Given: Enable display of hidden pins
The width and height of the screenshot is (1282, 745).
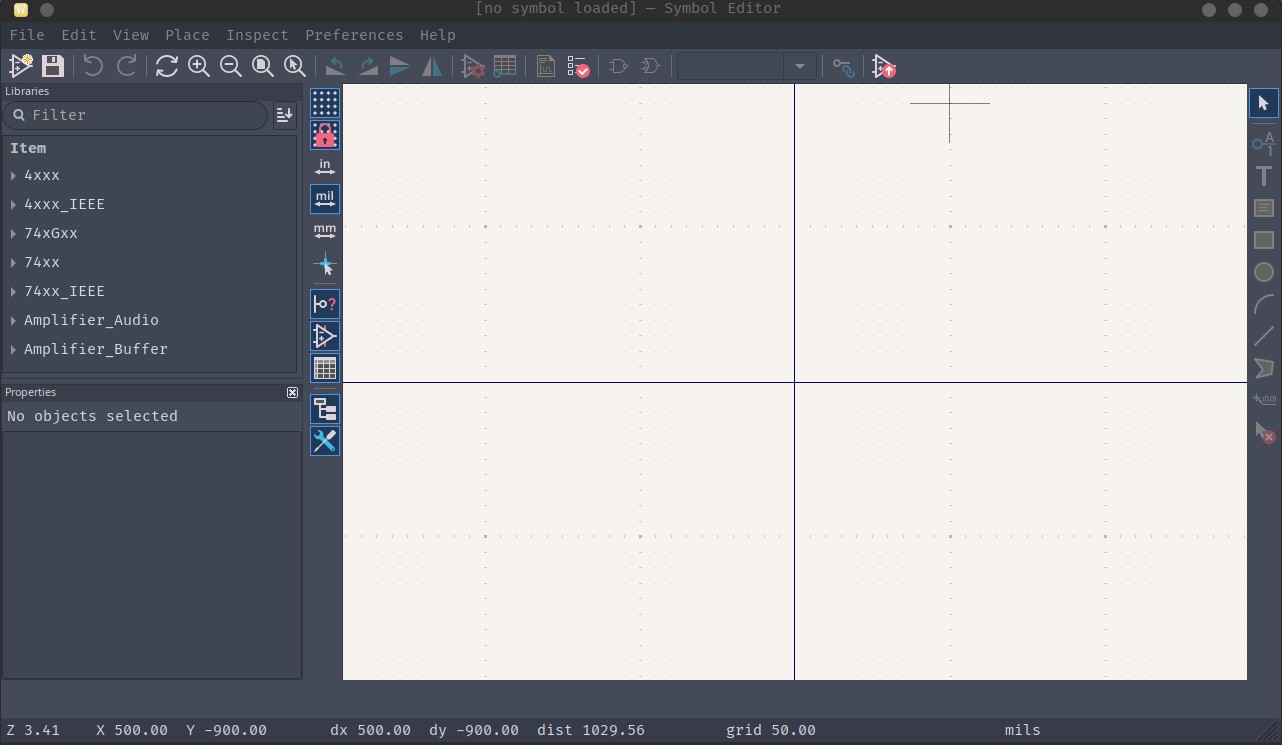Looking at the screenshot, I should pos(324,303).
